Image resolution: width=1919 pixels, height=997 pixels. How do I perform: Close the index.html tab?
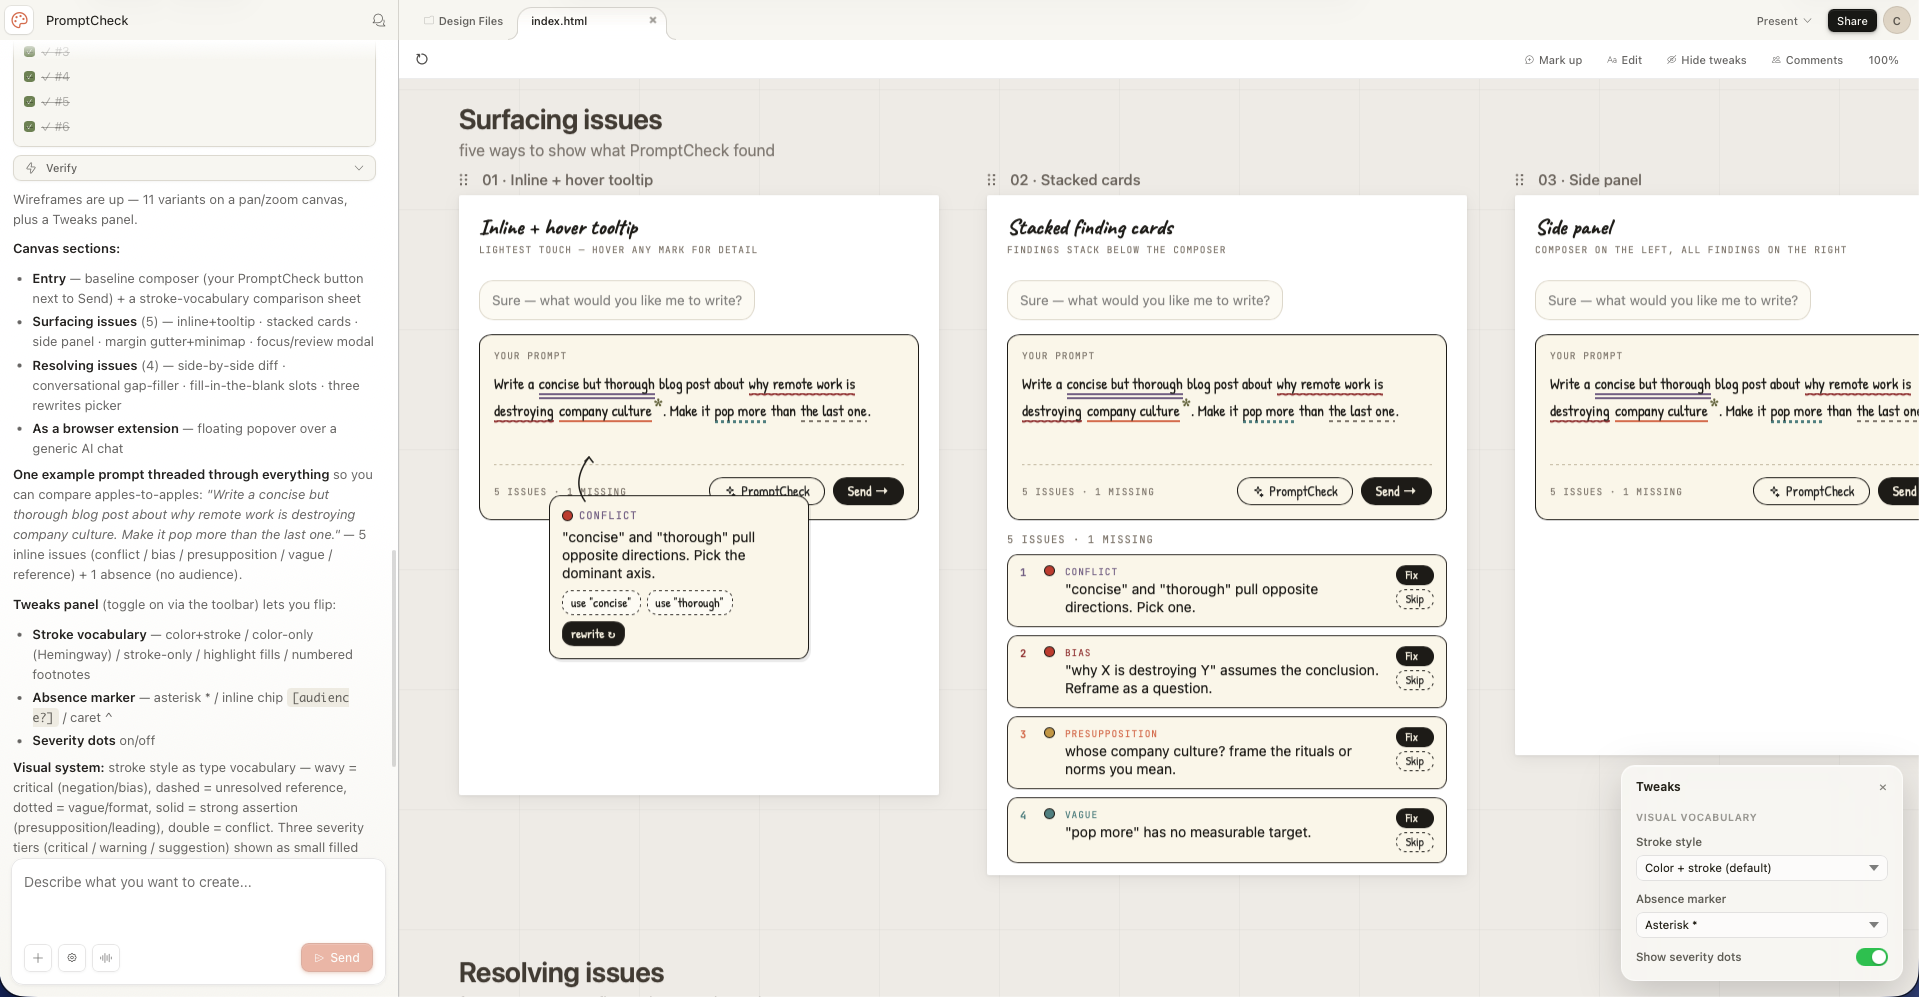tap(653, 20)
